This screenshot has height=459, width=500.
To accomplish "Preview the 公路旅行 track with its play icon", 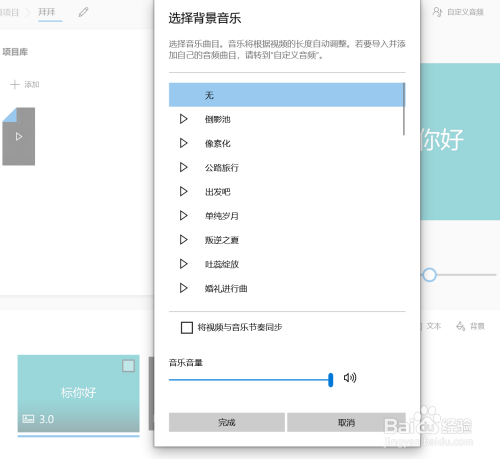I will point(183,167).
